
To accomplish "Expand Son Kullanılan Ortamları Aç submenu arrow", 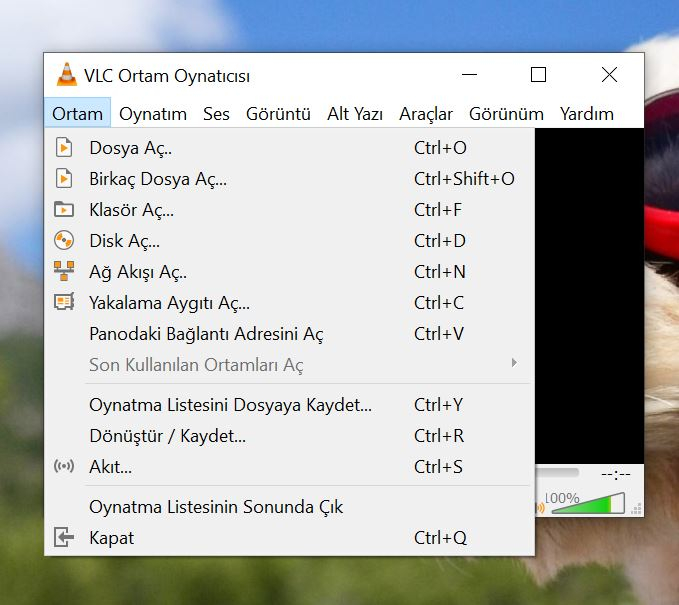I will pos(515,363).
